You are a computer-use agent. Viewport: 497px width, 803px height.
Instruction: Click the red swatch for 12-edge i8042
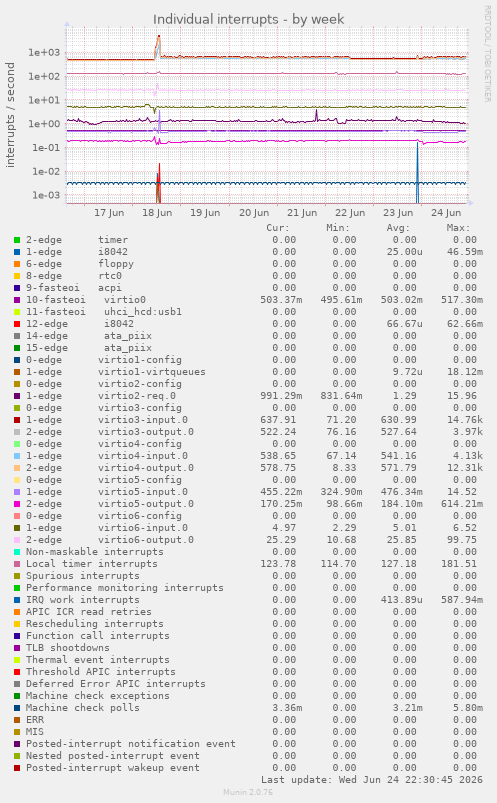[x=17, y=324]
